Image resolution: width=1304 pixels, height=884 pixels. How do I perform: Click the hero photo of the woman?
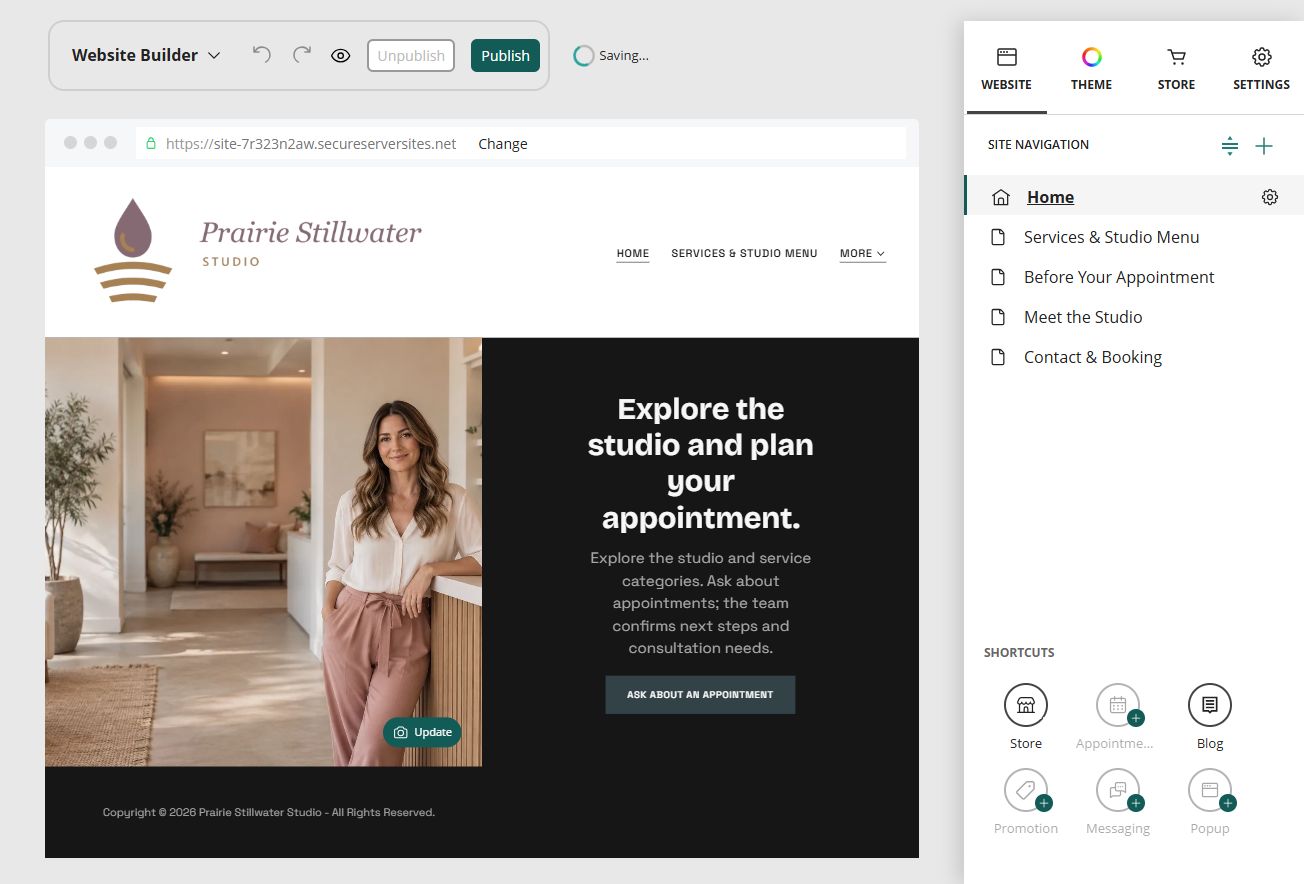[263, 552]
